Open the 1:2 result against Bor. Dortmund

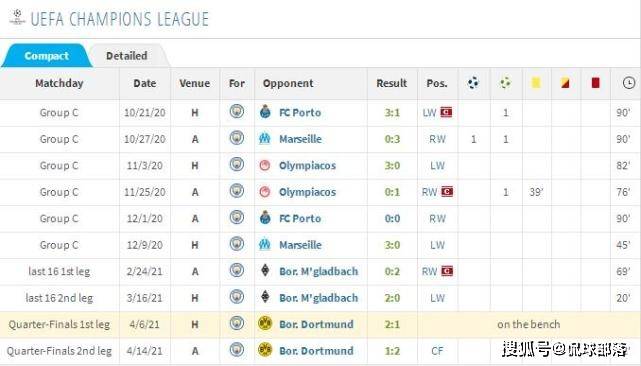[x=392, y=351]
